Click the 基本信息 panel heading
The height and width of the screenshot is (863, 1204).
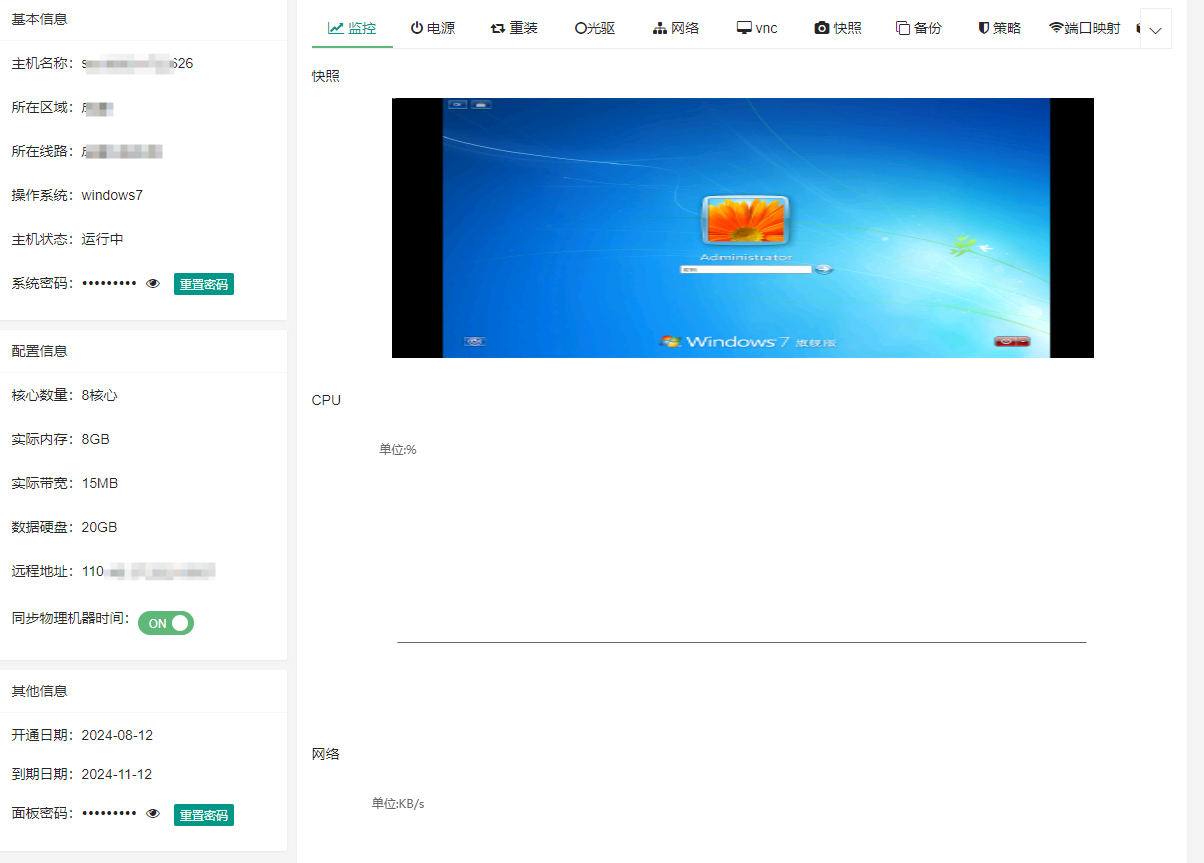[40, 19]
